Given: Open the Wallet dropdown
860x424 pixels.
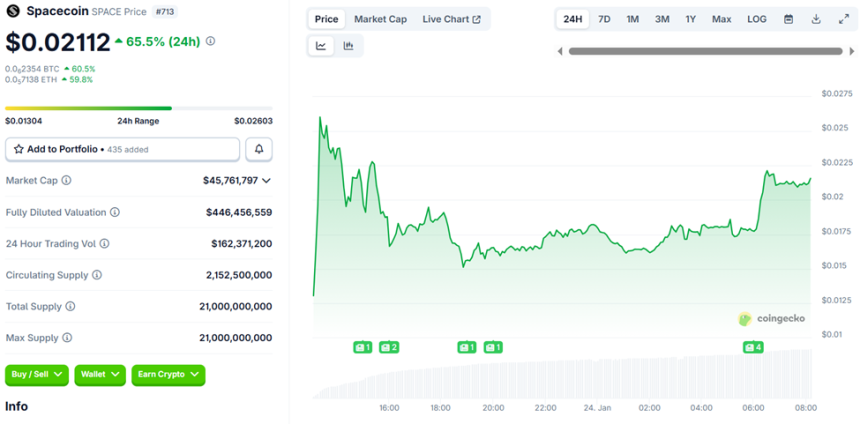Looking at the screenshot, I should [100, 375].
